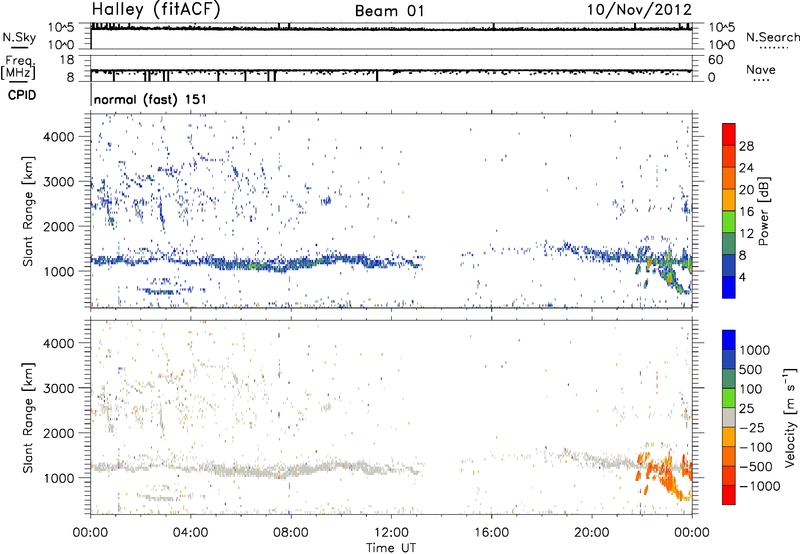Click the '18' frequency axis tick label
800x554 pixels.
[x=67, y=60]
